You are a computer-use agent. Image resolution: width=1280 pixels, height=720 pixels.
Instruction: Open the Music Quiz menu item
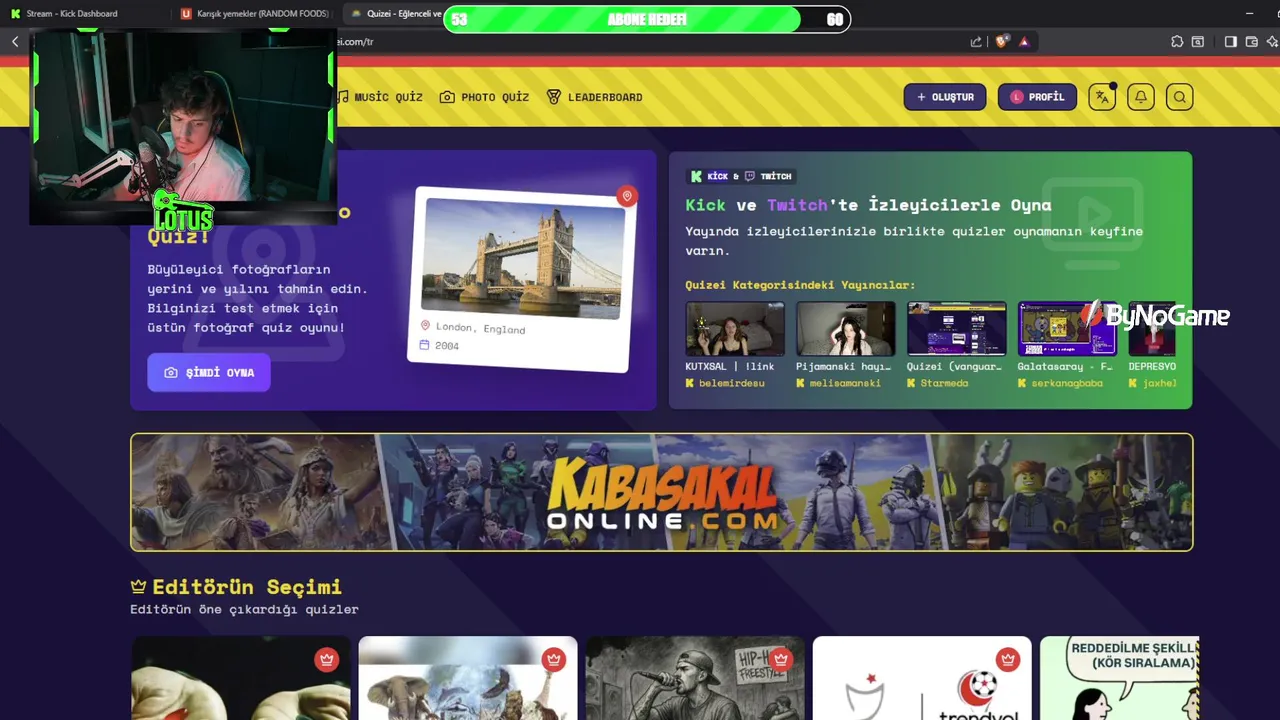coord(379,97)
